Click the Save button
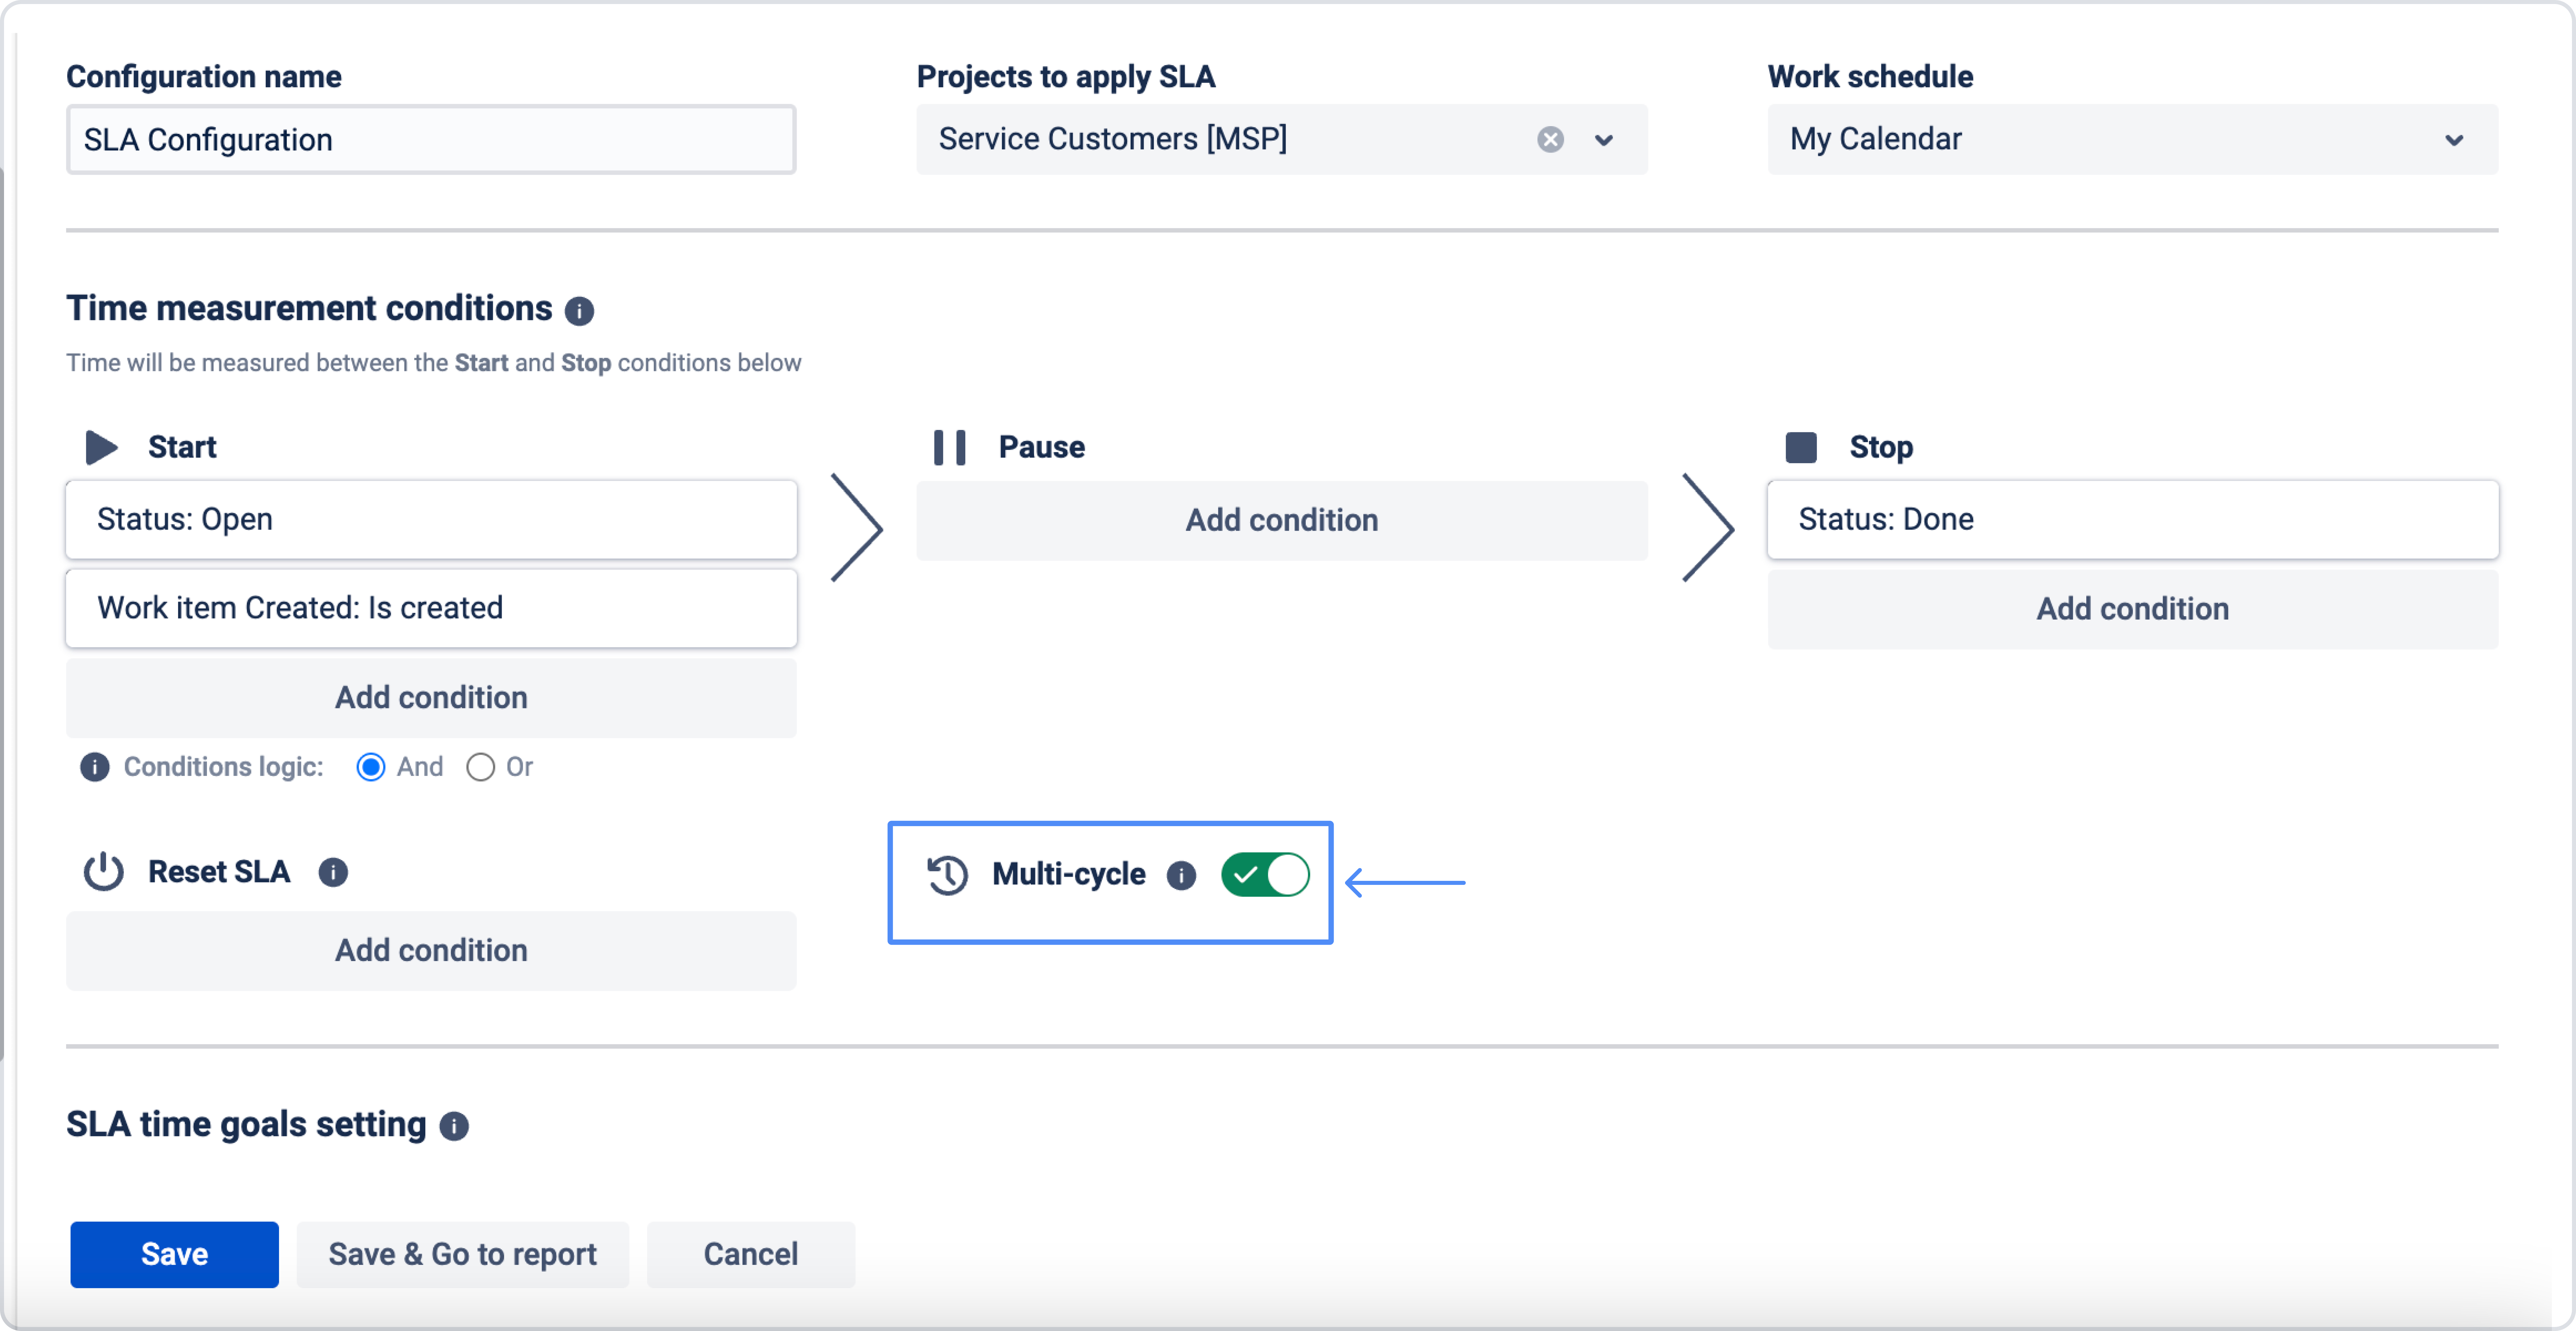The width and height of the screenshot is (2576, 1331). (174, 1254)
